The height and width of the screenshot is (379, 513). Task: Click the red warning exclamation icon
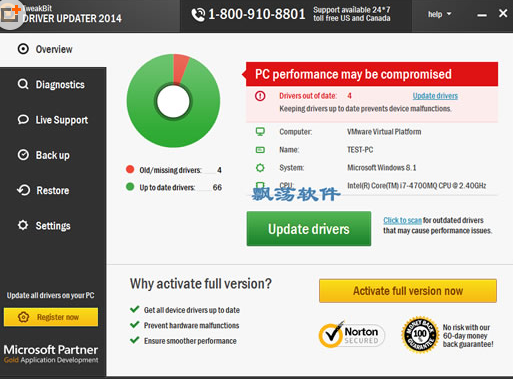pos(260,96)
